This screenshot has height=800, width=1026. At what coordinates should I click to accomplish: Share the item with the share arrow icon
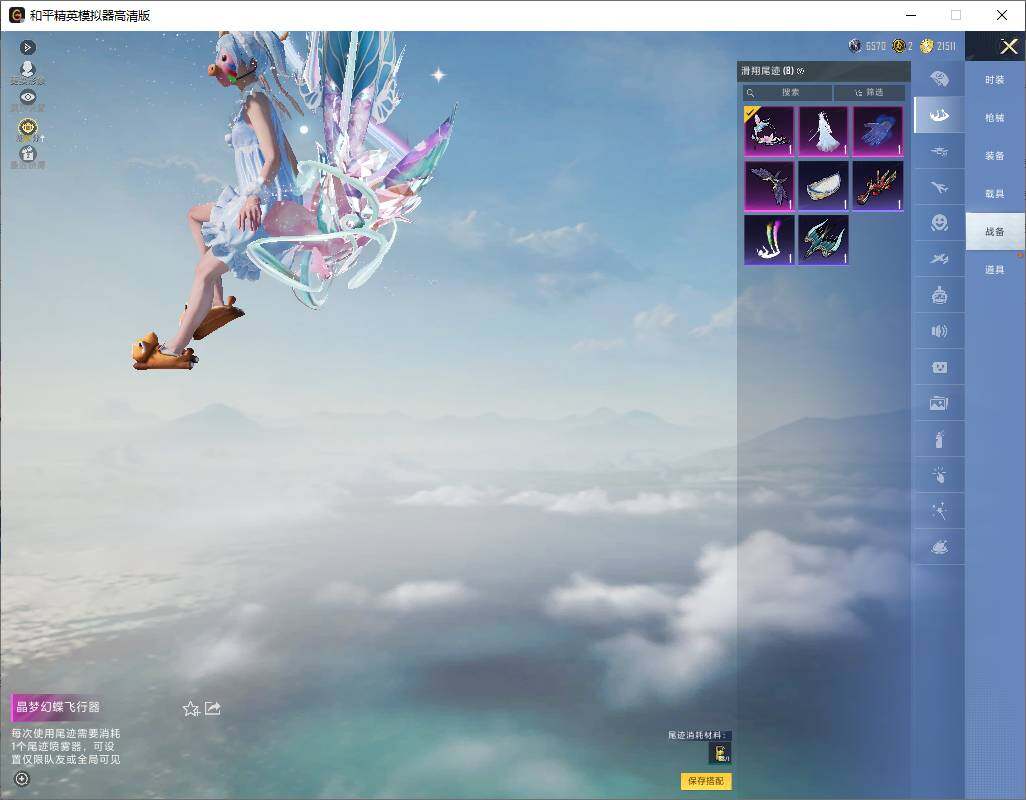pyautogui.click(x=213, y=708)
